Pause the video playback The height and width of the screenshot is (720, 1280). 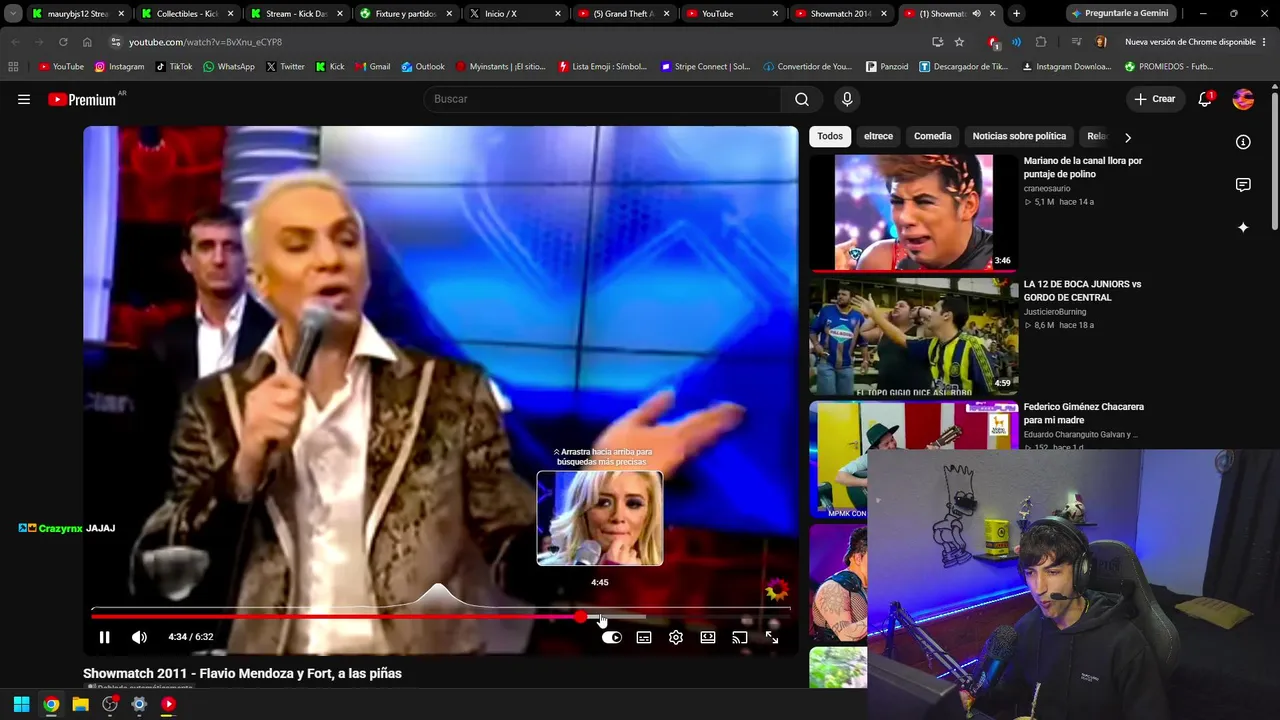[x=104, y=637]
